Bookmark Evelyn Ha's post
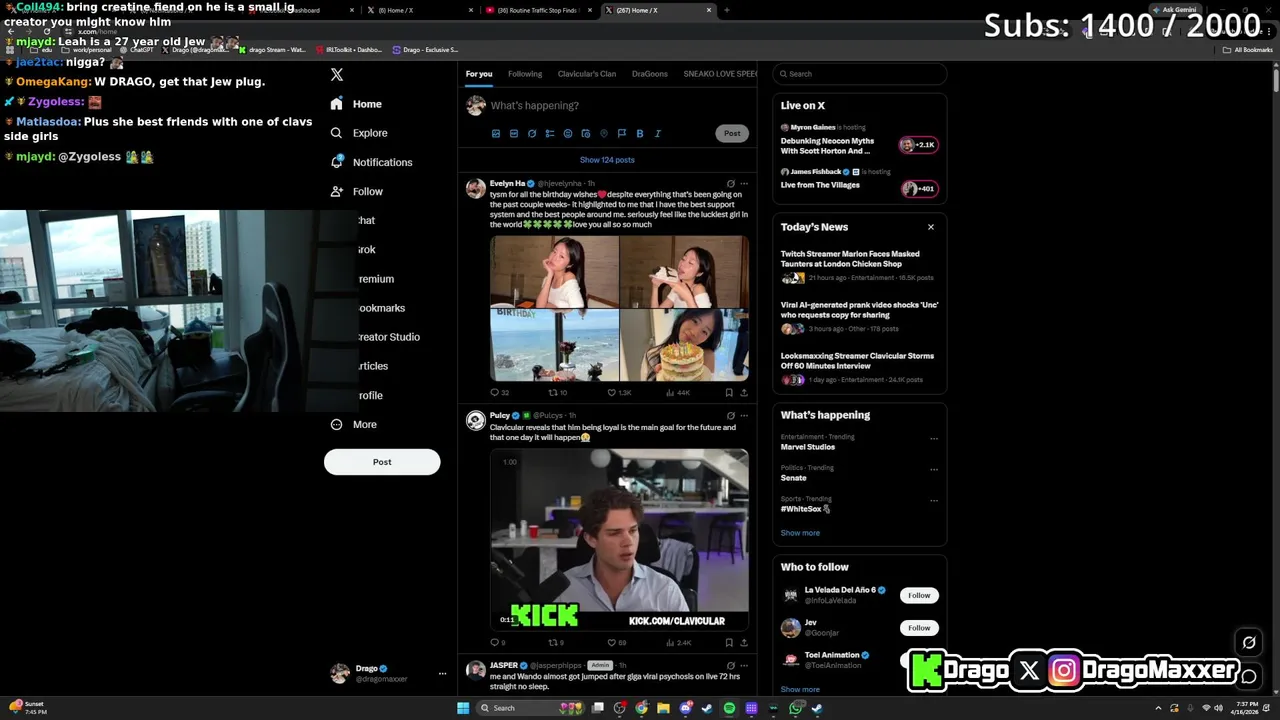1280x720 pixels. [729, 393]
